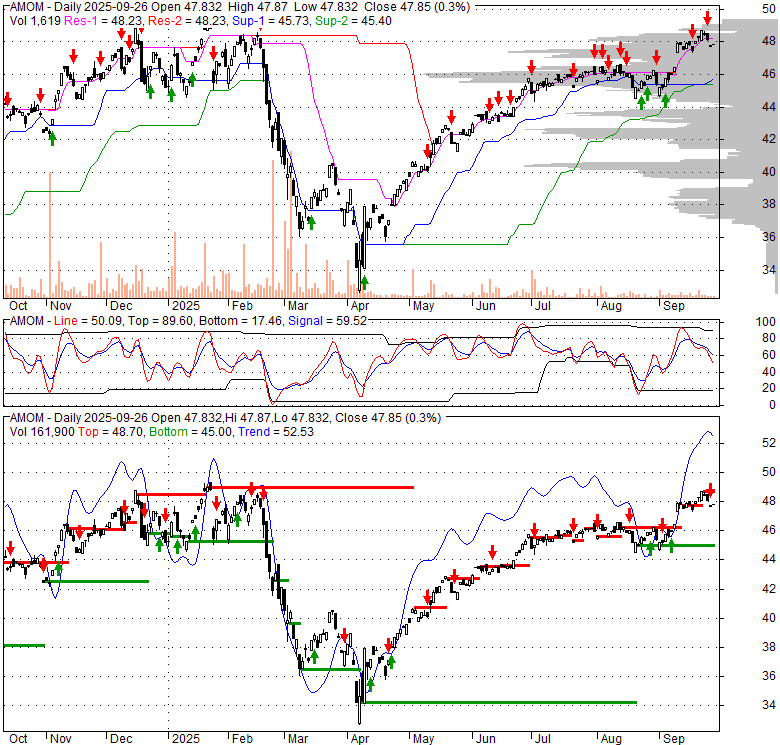
Task: Click the Sep label on top chart time axis
Action: click(674, 306)
